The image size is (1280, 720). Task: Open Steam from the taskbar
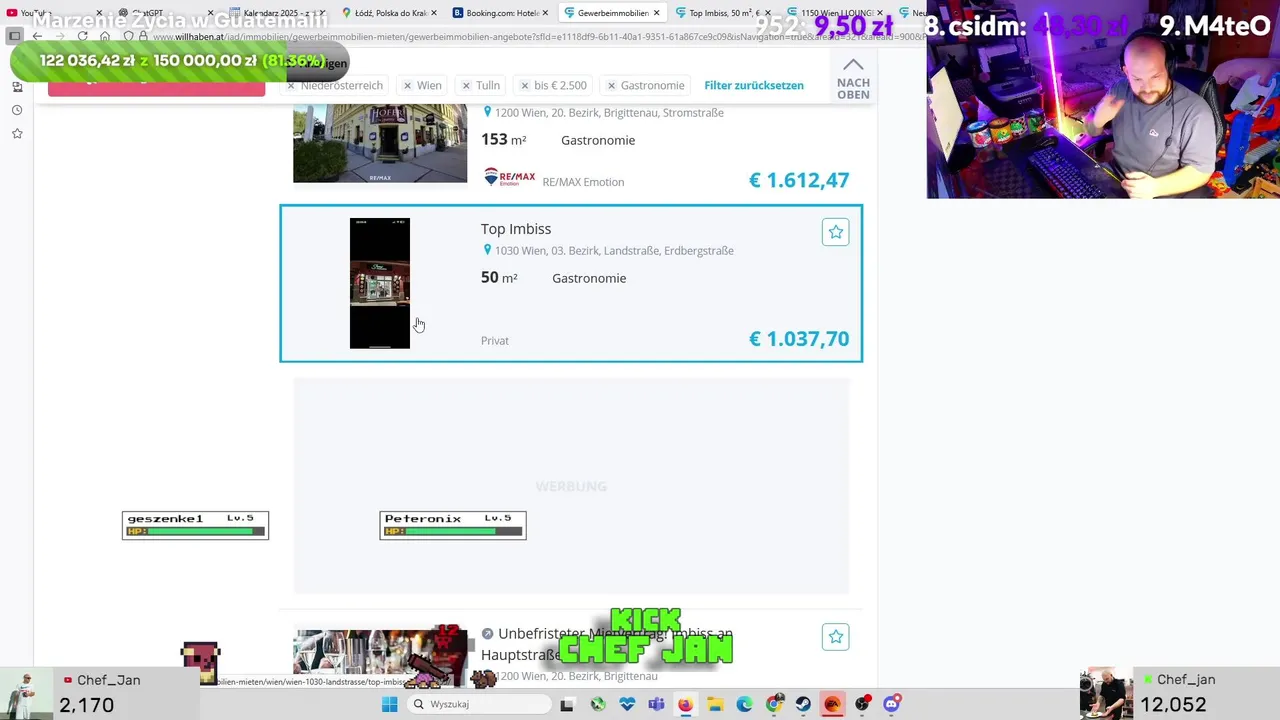click(803, 704)
